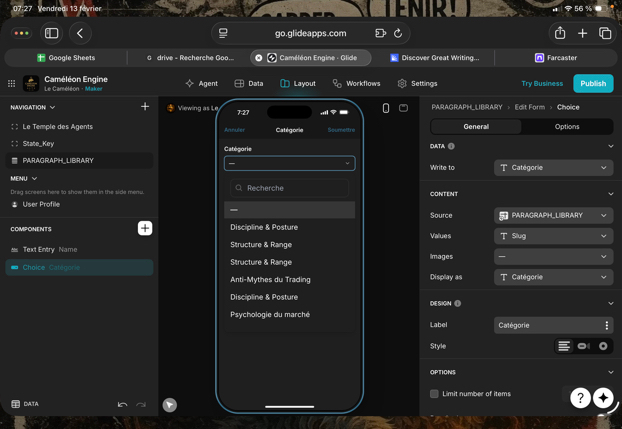Open the AI sparkle assistant button
Viewport: 622px width, 429px height.
click(x=603, y=398)
